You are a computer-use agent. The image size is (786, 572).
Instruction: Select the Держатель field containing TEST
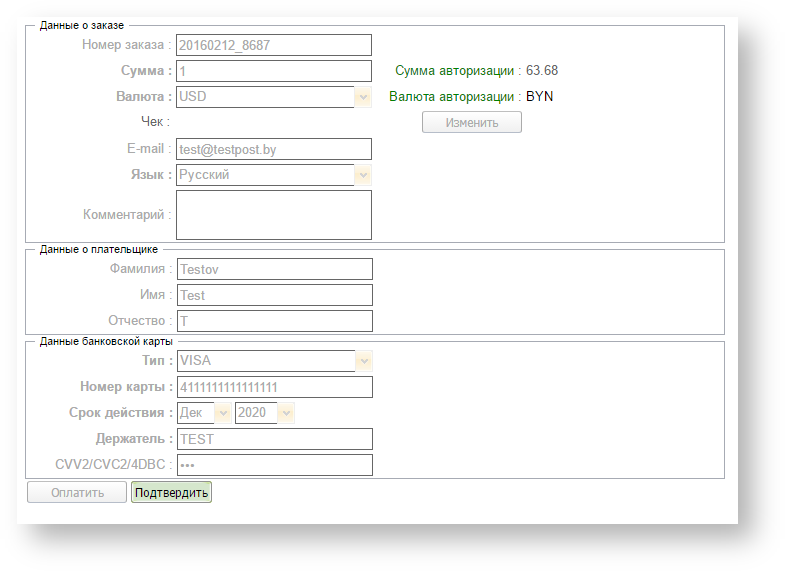(273, 439)
